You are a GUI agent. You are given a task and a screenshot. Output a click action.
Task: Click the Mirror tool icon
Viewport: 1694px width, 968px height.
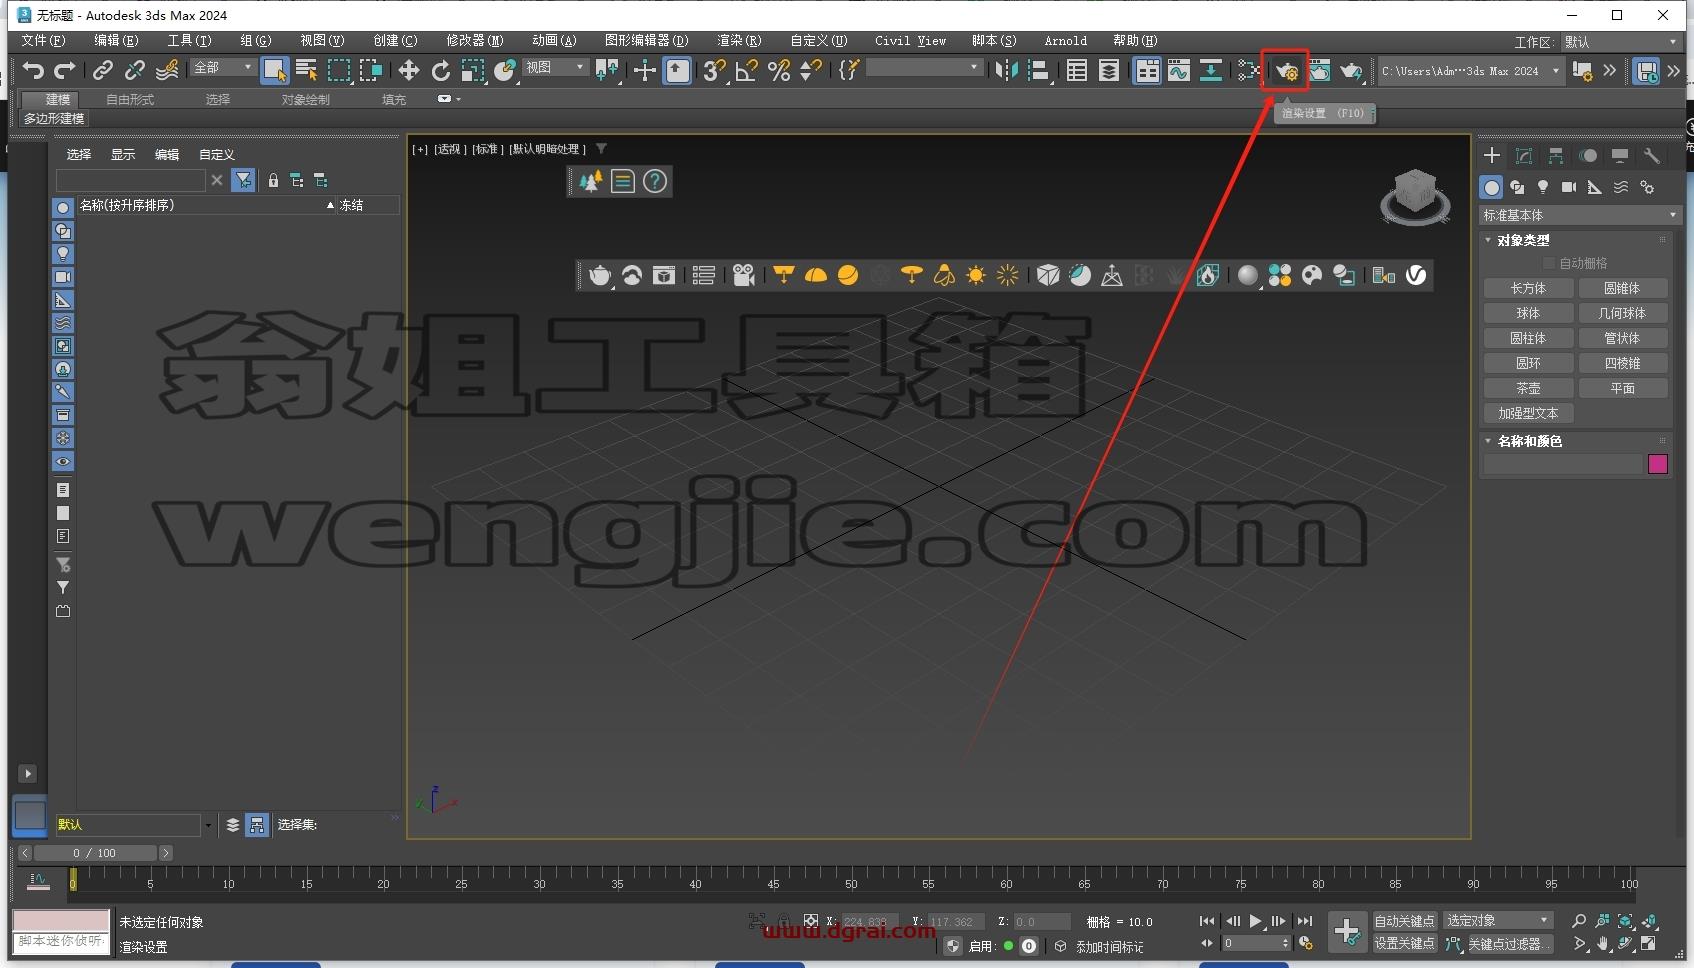coord(1006,70)
